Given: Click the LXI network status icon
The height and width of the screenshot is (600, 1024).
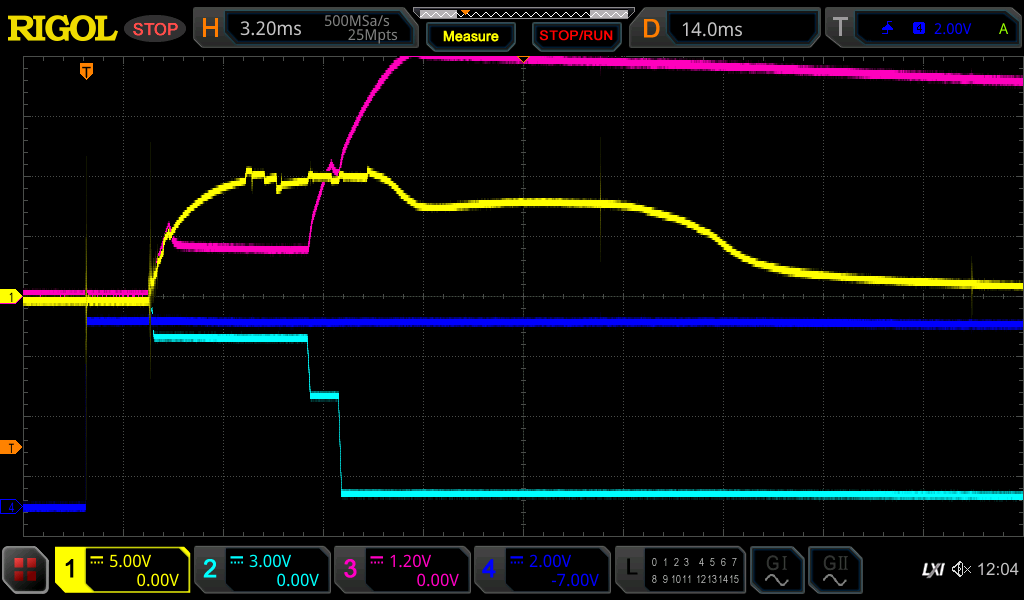Looking at the screenshot, I should click(932, 570).
